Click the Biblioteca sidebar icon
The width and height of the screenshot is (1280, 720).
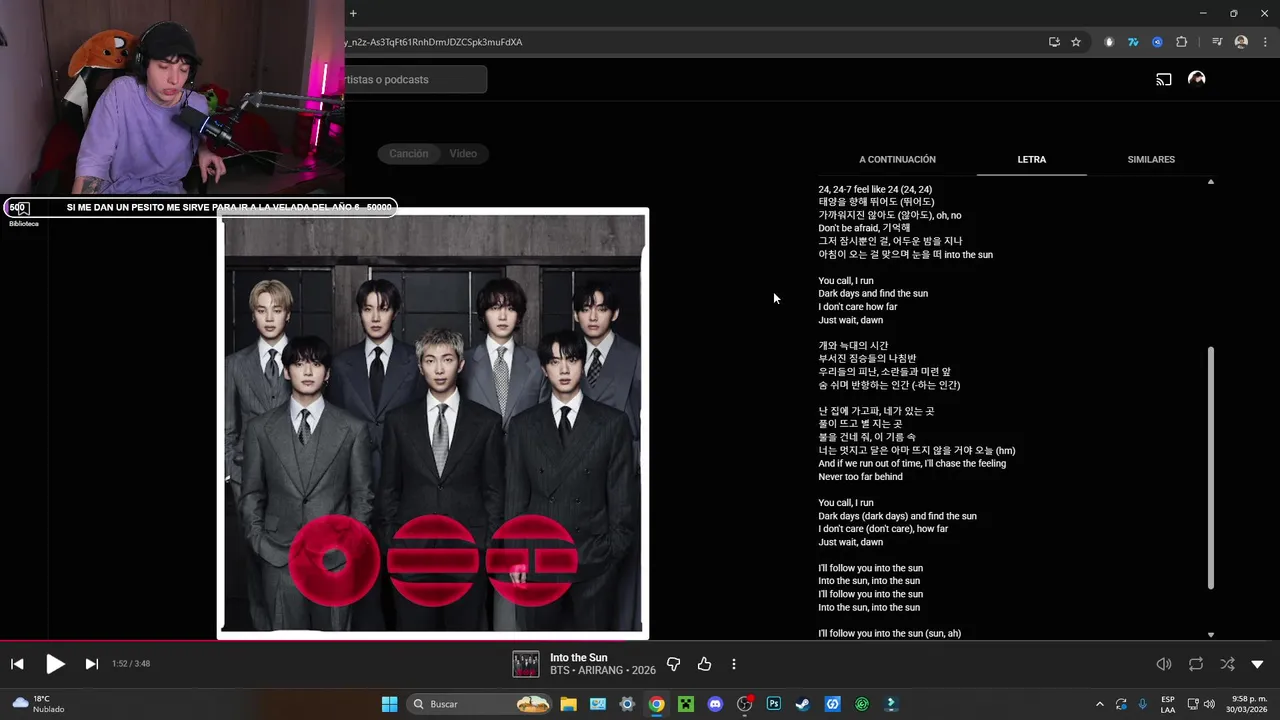pos(24,213)
